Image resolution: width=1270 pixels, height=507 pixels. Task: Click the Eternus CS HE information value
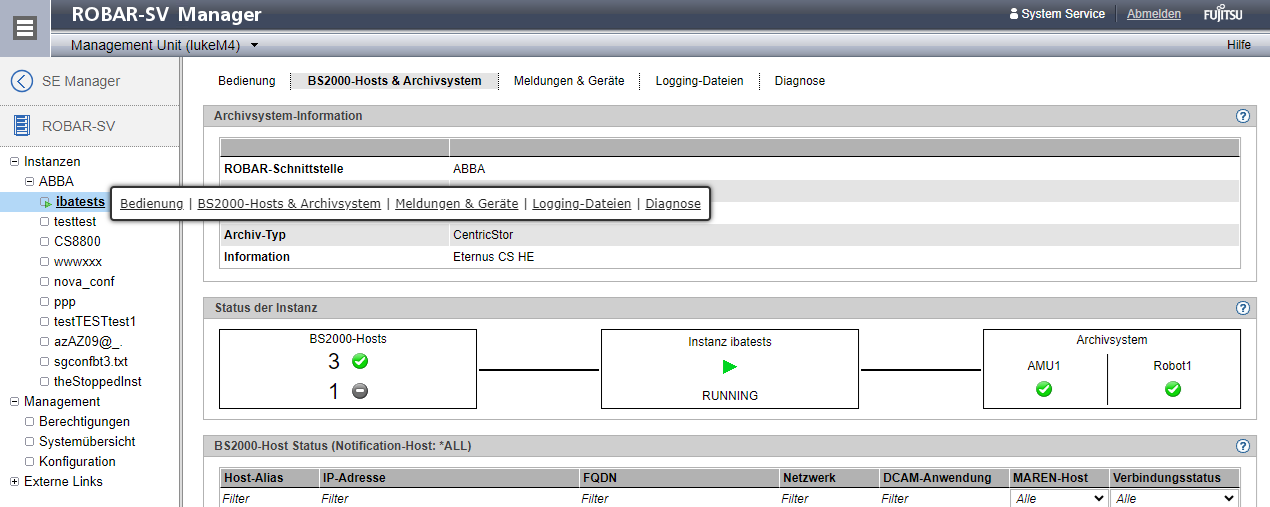tap(493, 257)
